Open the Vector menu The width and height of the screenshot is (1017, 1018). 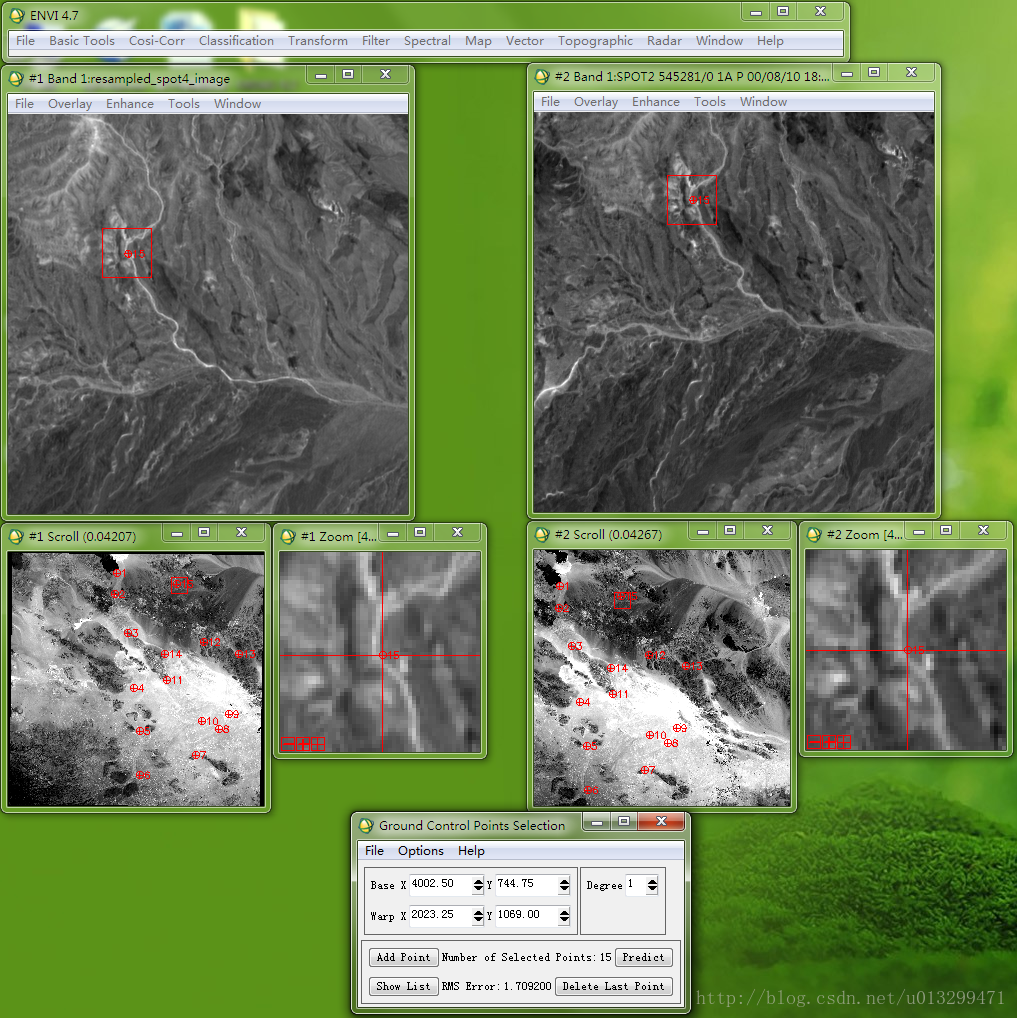[x=525, y=40]
